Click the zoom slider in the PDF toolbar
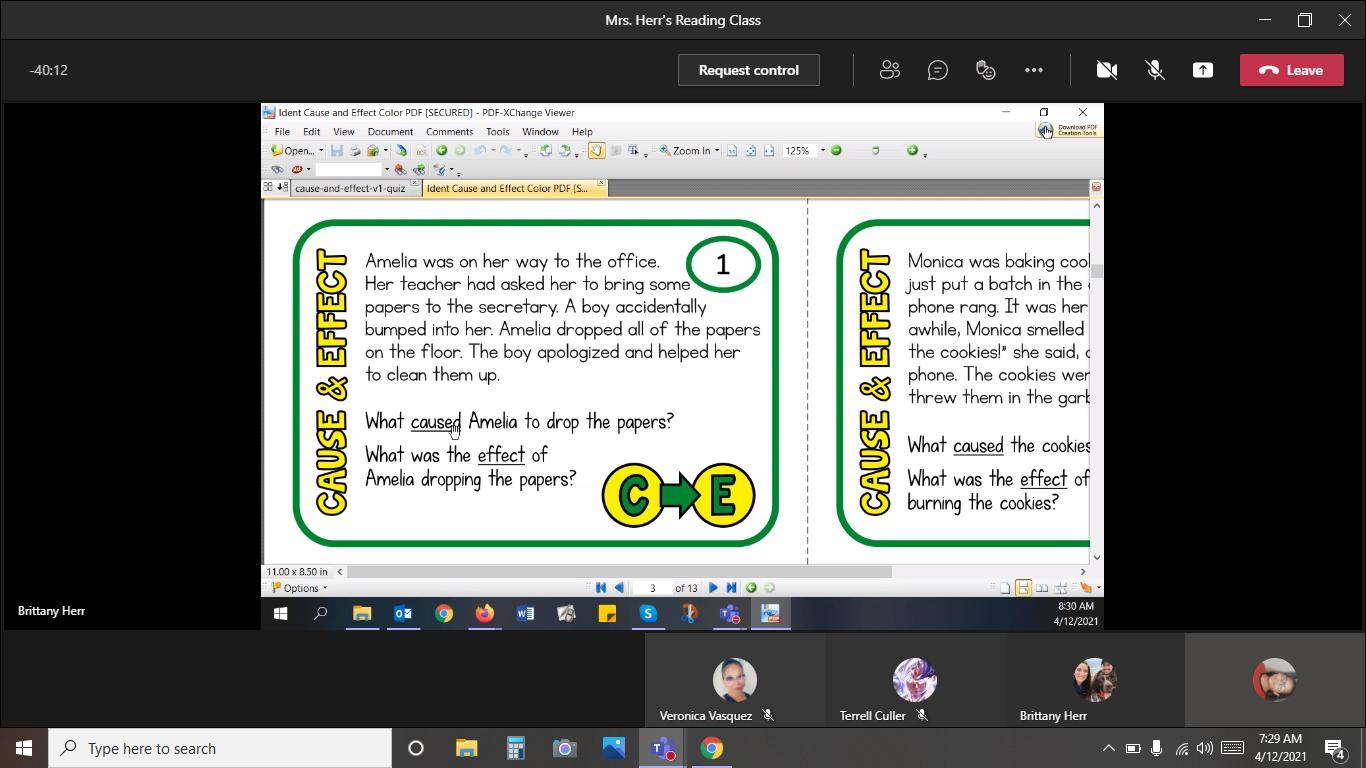Image resolution: width=1366 pixels, height=768 pixels. point(875,151)
